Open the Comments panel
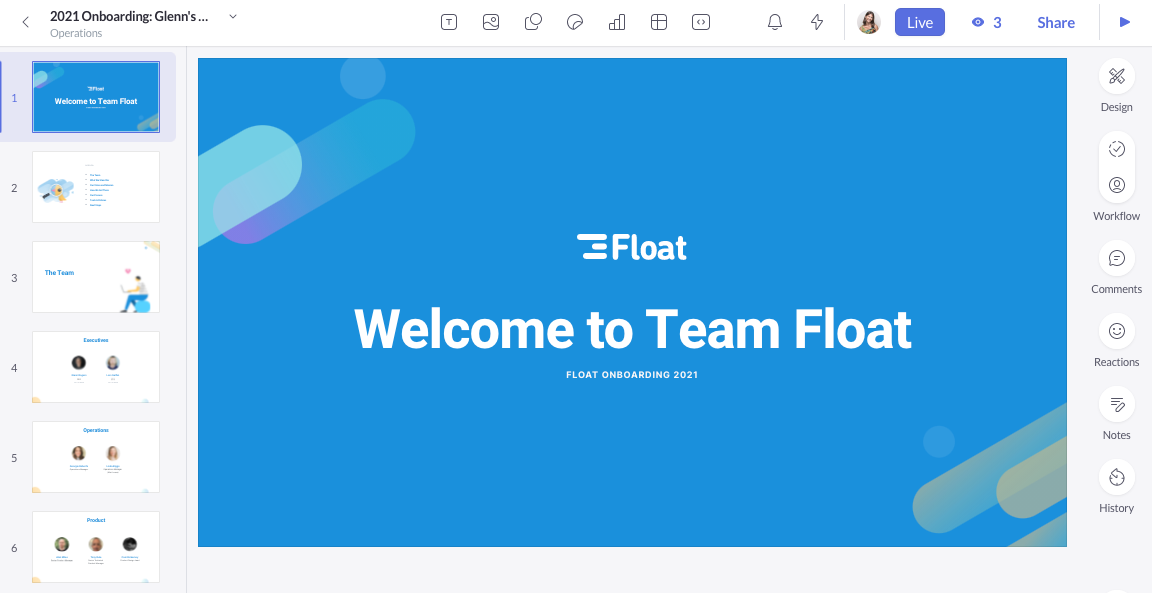The height and width of the screenshot is (593, 1152). pyautogui.click(x=1116, y=258)
